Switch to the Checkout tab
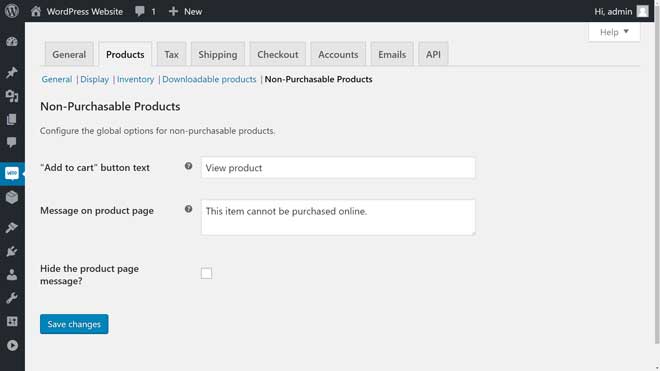Image resolution: width=660 pixels, height=371 pixels. click(x=277, y=54)
